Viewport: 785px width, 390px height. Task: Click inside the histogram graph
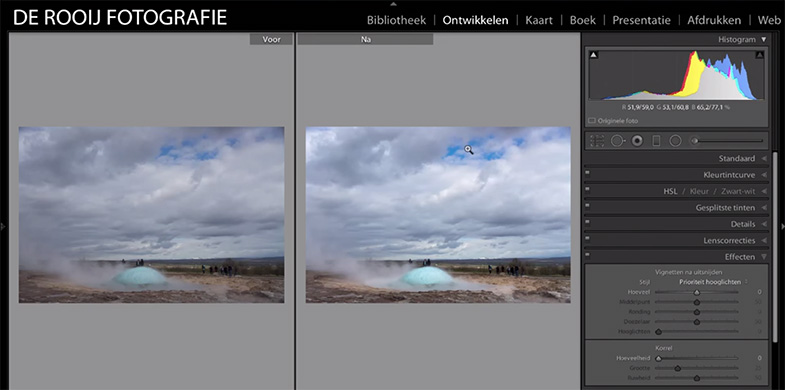(x=676, y=75)
